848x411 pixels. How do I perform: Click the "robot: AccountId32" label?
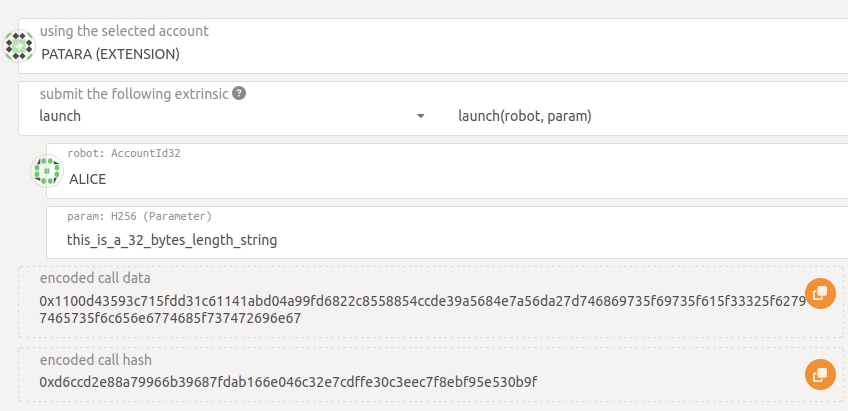click(x=123, y=154)
